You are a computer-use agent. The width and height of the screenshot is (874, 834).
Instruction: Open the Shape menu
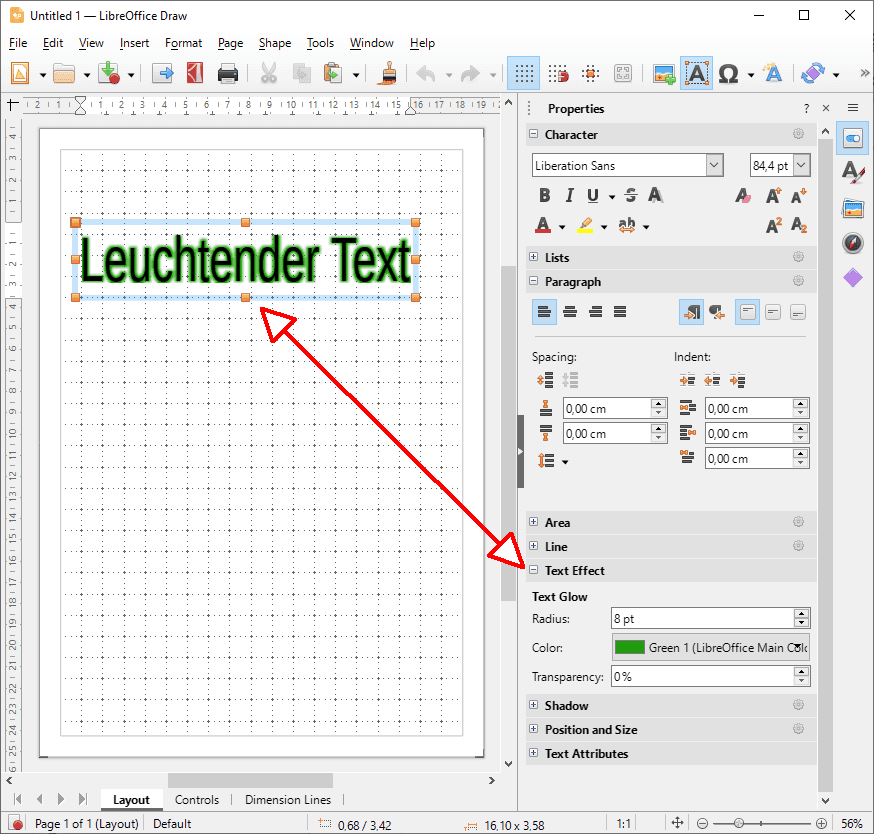point(274,43)
